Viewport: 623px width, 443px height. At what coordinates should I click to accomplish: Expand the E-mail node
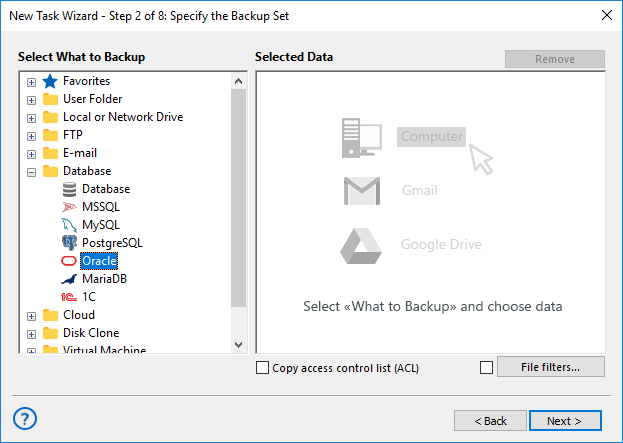click(31, 154)
